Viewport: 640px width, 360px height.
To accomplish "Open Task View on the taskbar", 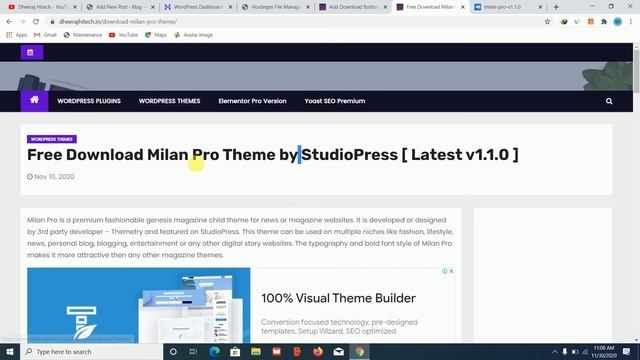I will click(x=193, y=351).
